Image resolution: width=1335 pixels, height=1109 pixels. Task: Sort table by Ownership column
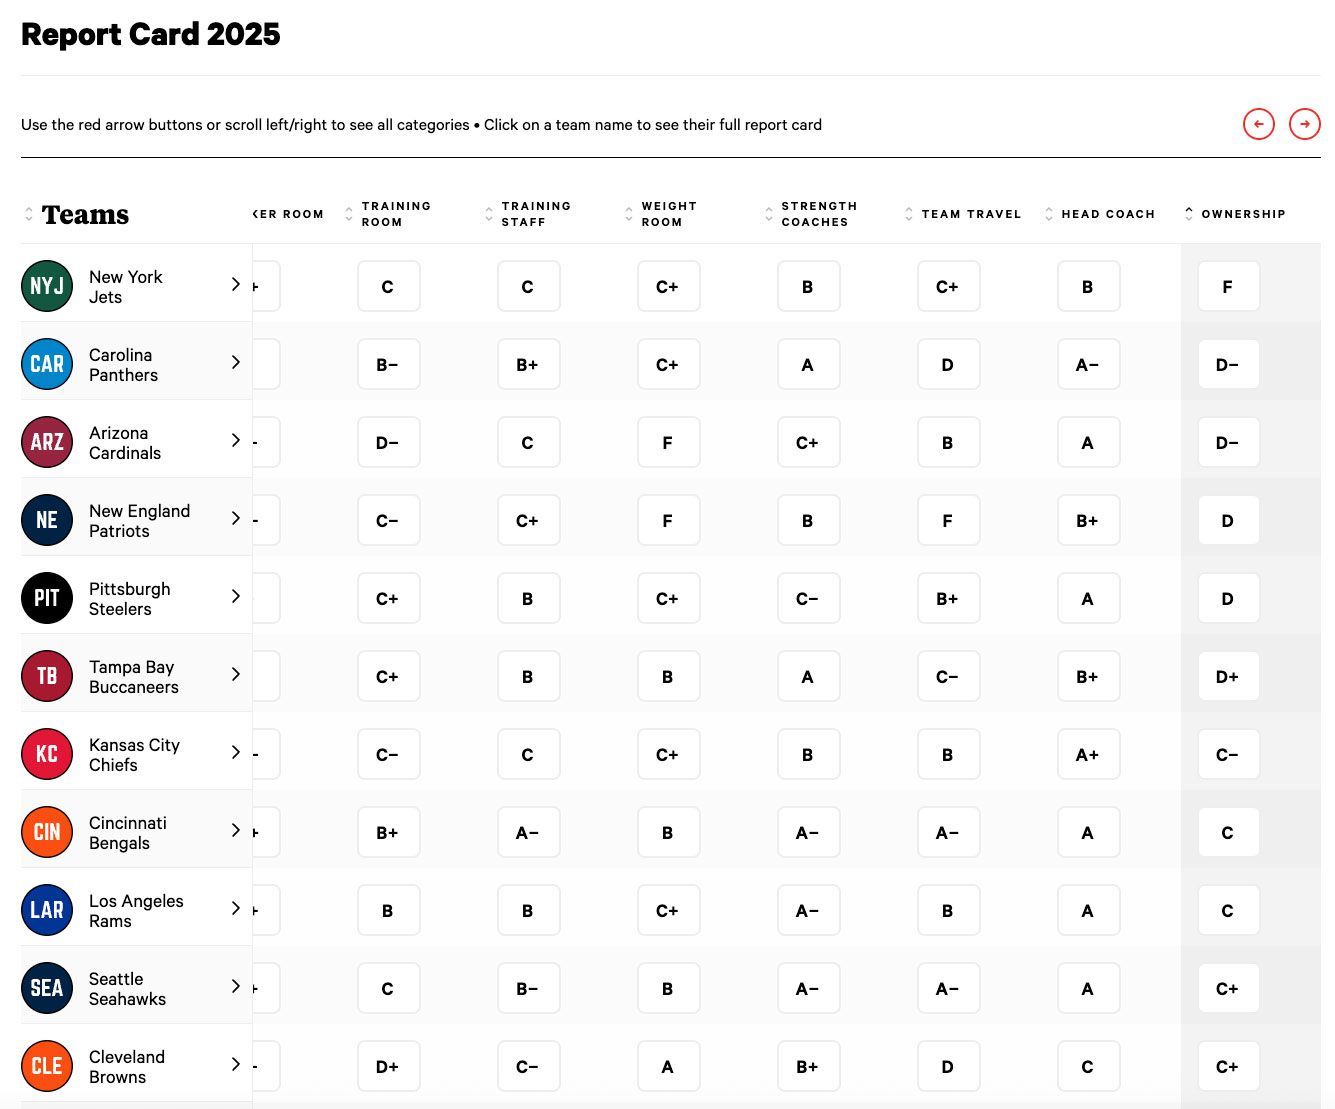(x=1242, y=214)
